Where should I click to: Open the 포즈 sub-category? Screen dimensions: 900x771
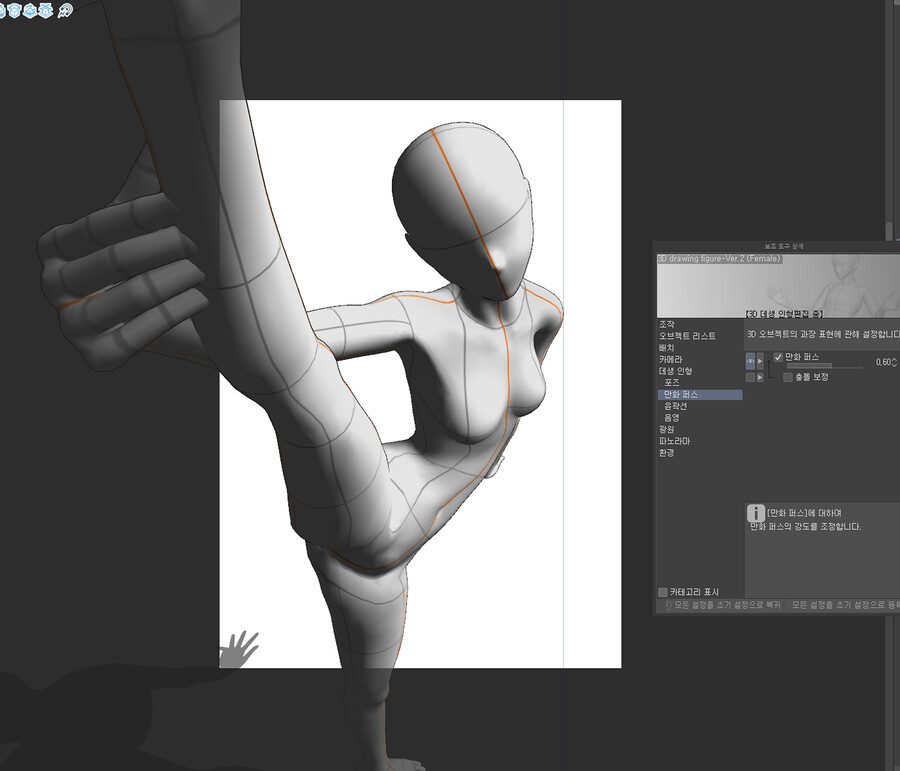[x=672, y=383]
